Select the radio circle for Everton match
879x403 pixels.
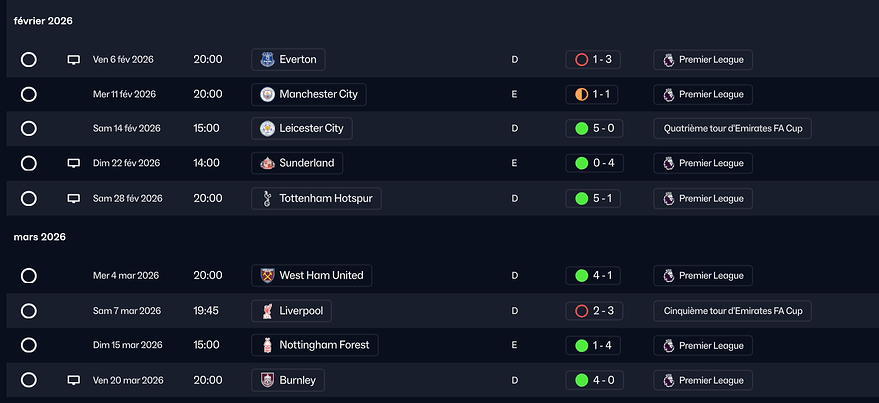click(x=29, y=60)
